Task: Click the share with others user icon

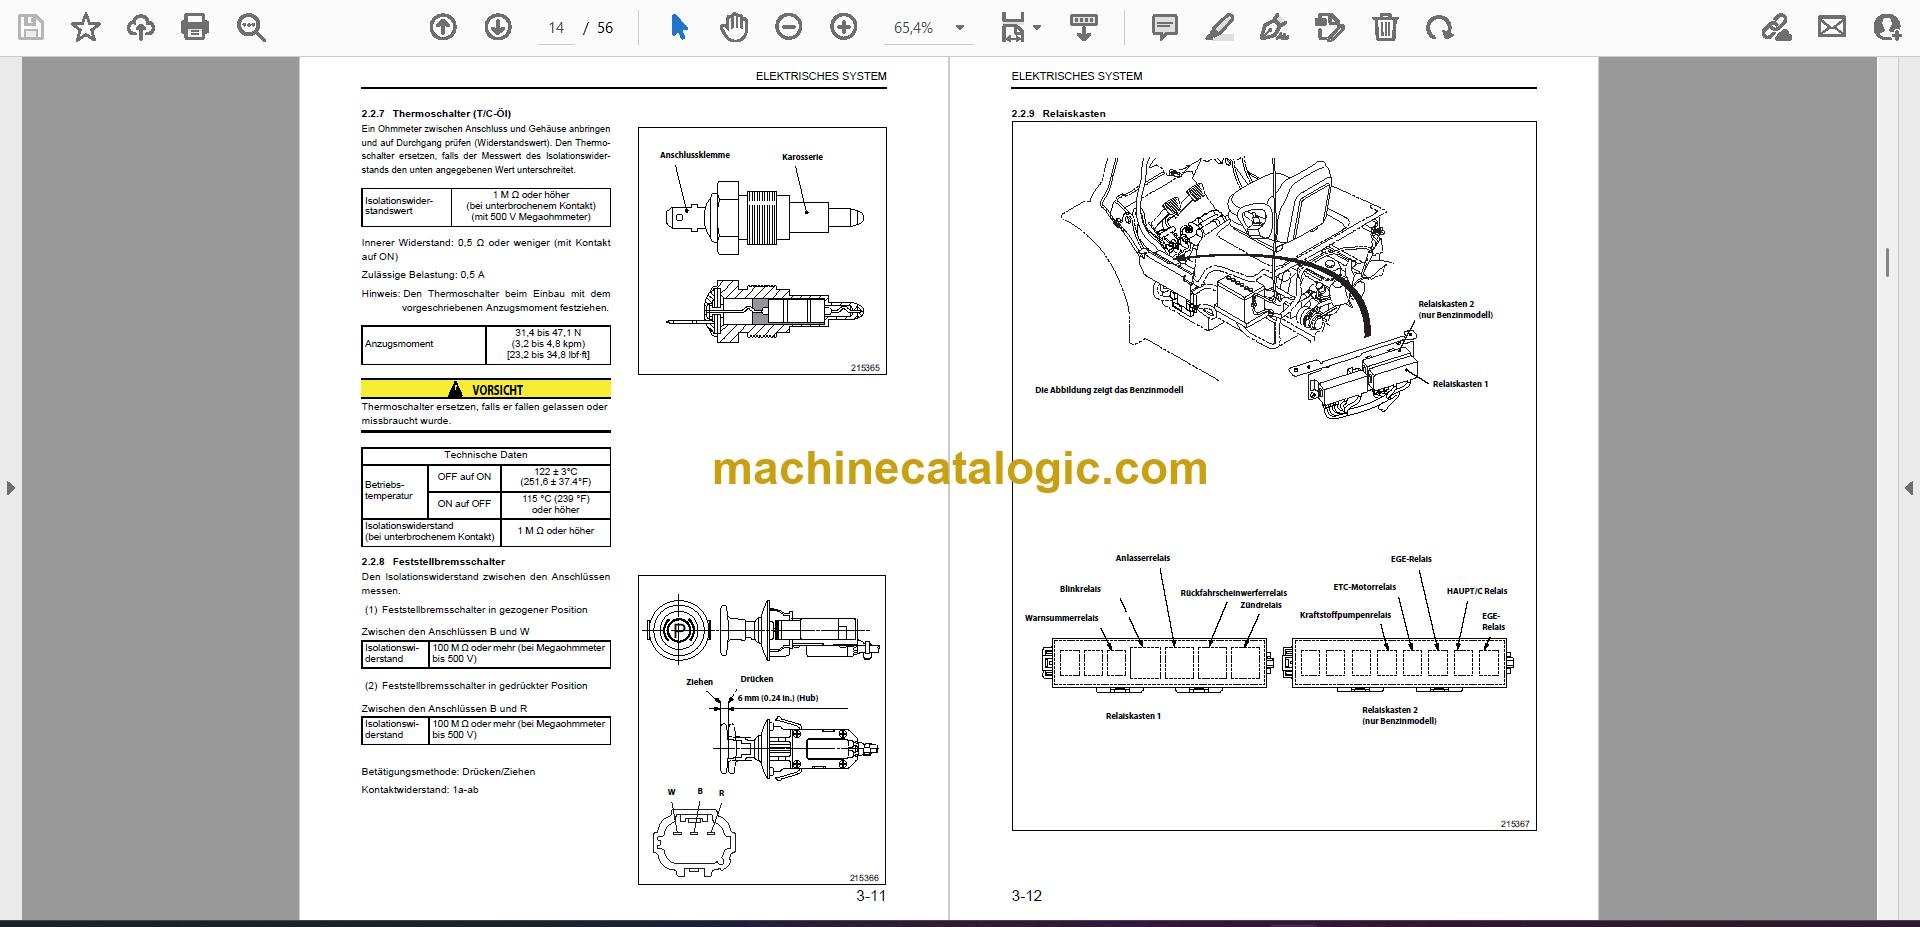Action: coord(1887,27)
